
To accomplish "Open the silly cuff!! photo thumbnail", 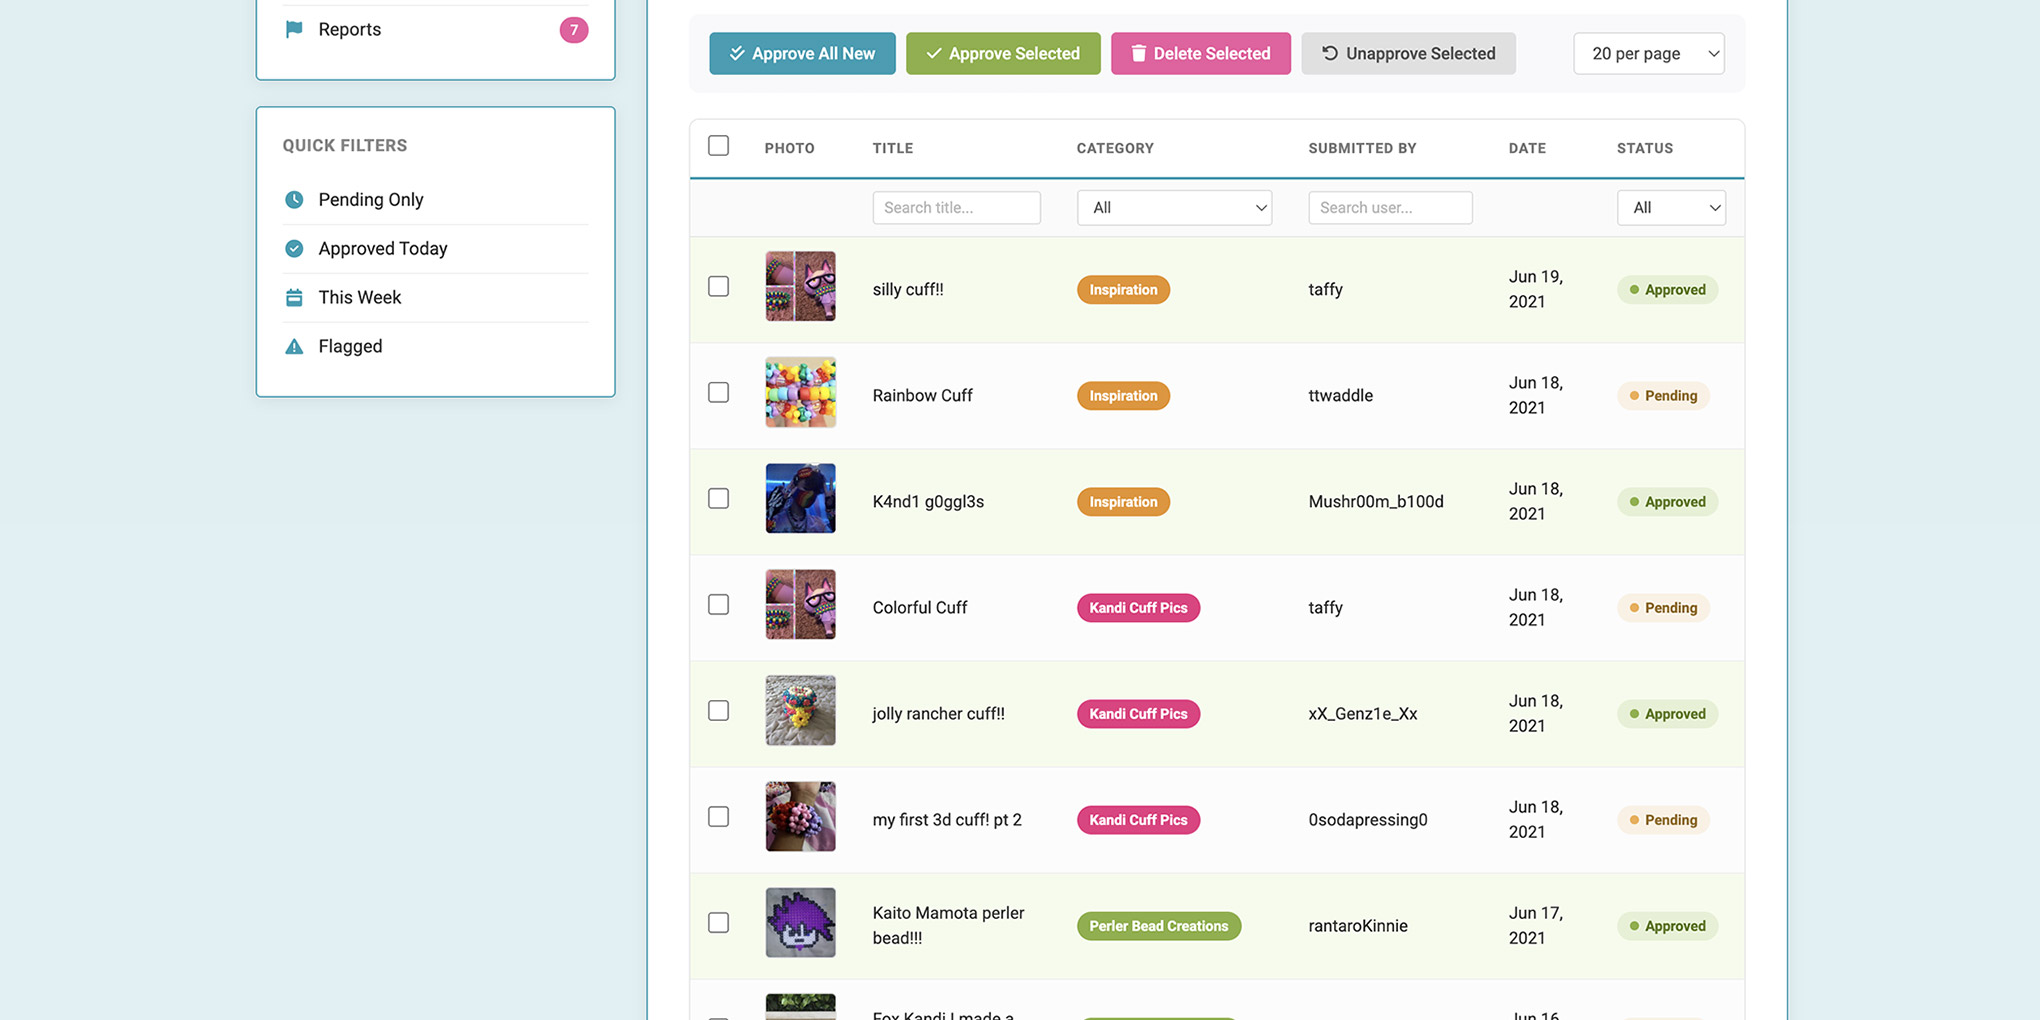I will 800,286.
